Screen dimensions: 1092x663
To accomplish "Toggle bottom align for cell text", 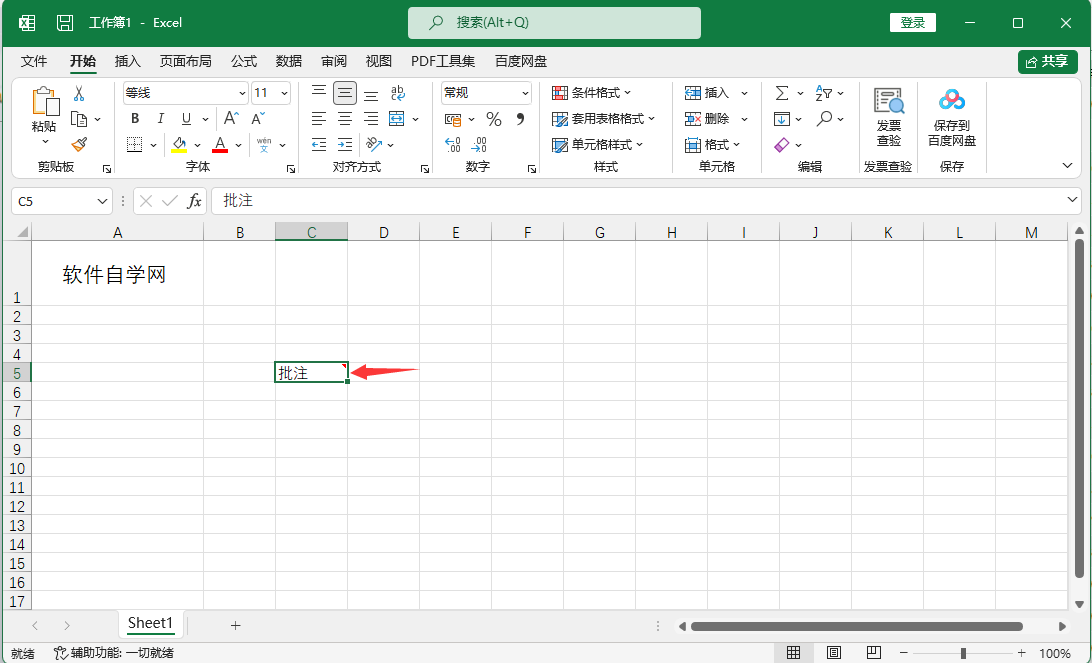I will 371,93.
